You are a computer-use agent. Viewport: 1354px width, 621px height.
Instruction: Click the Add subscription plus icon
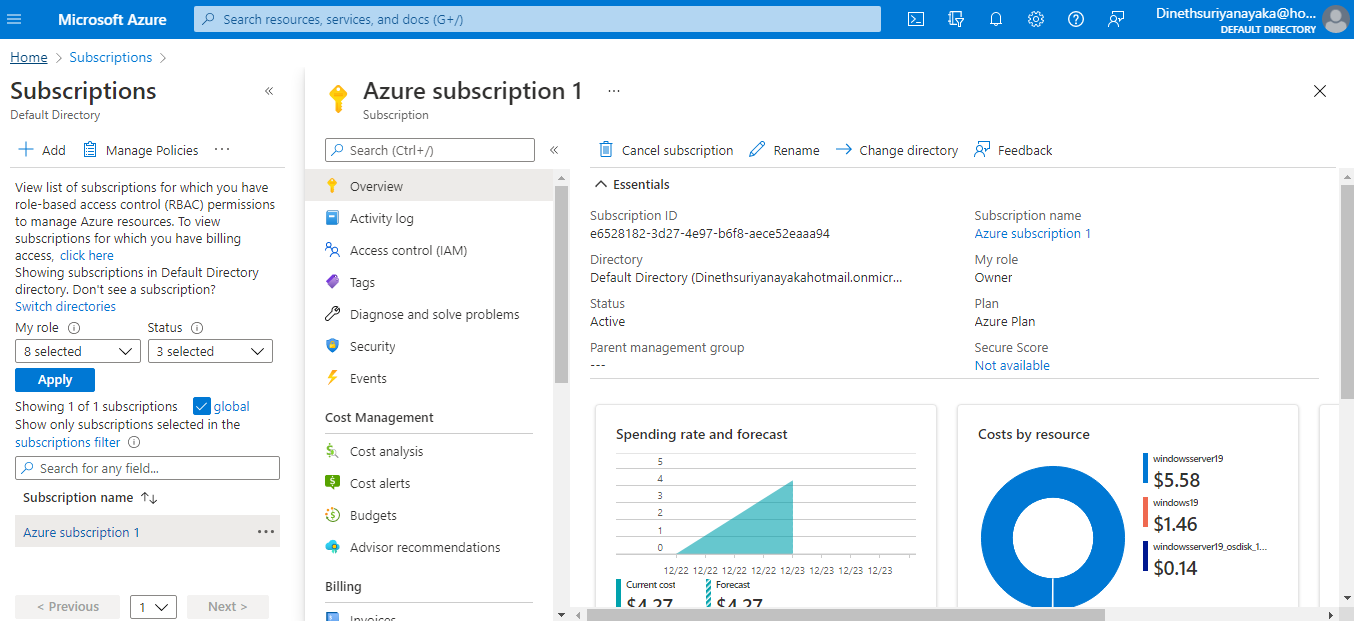(x=26, y=150)
